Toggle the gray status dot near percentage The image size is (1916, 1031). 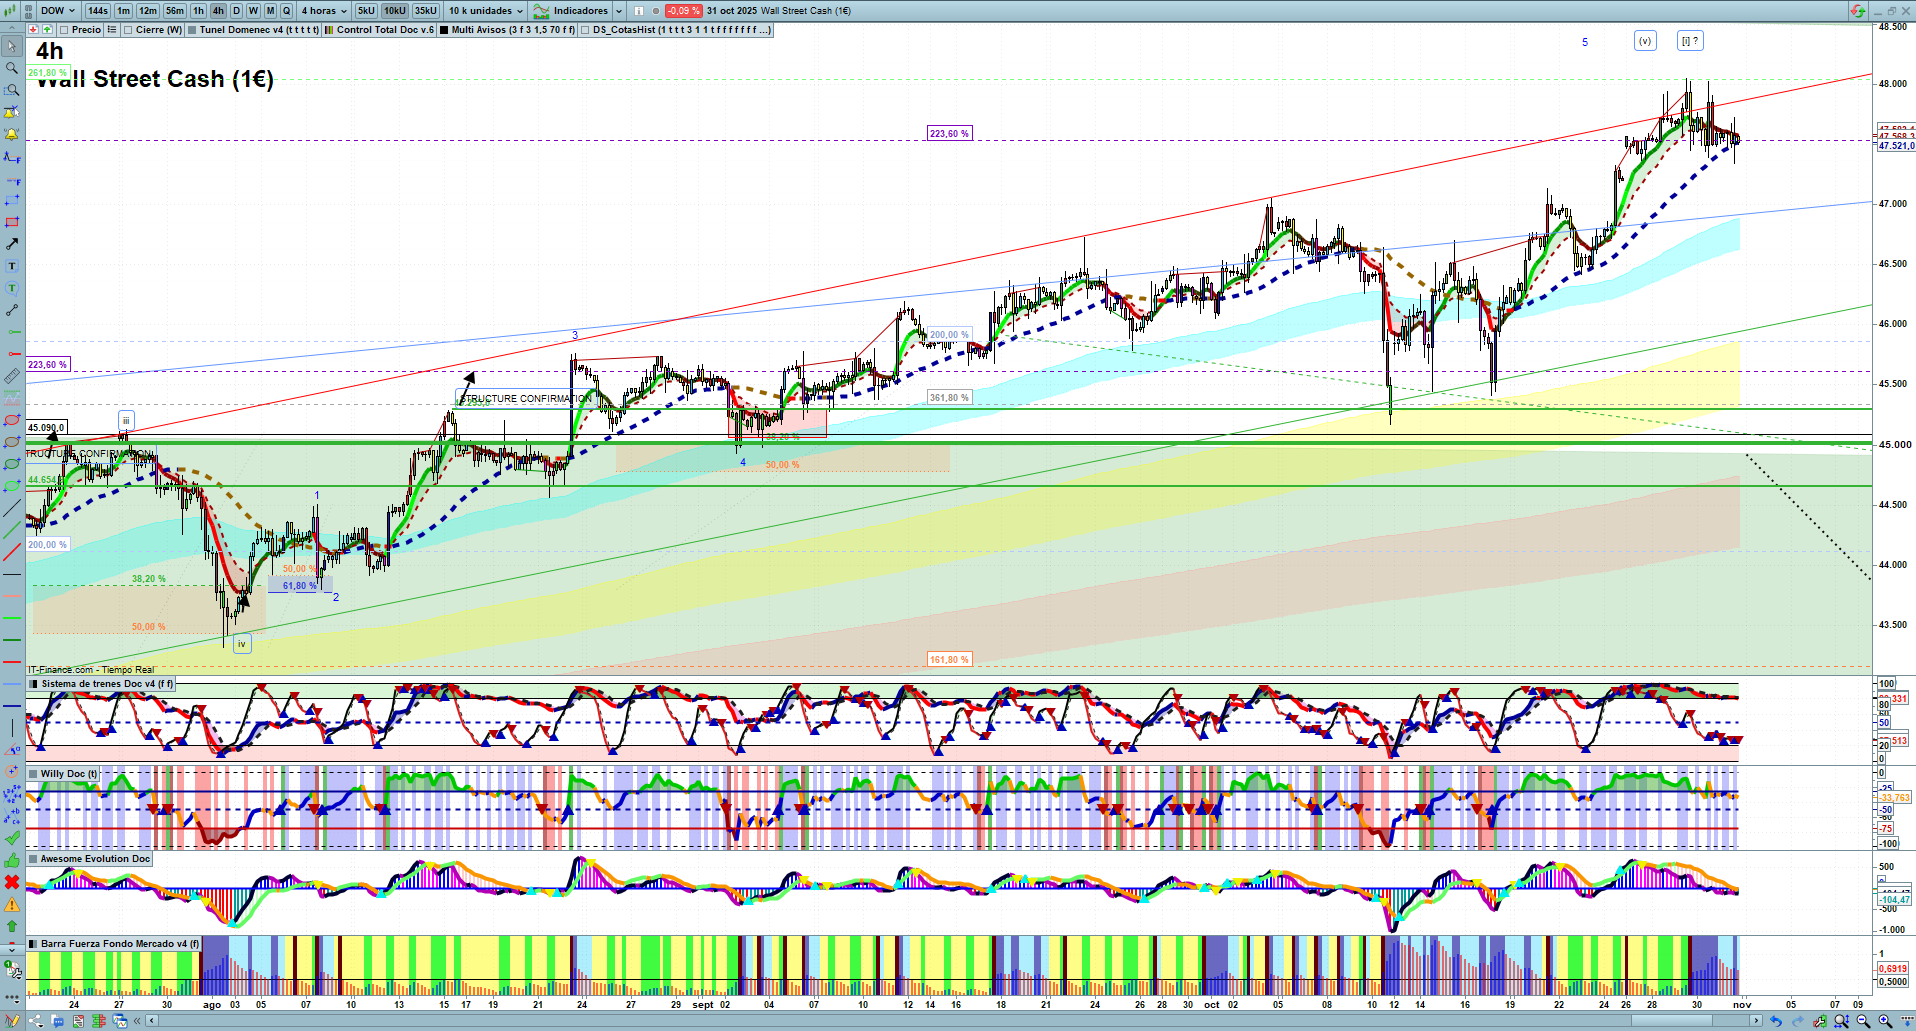click(656, 11)
